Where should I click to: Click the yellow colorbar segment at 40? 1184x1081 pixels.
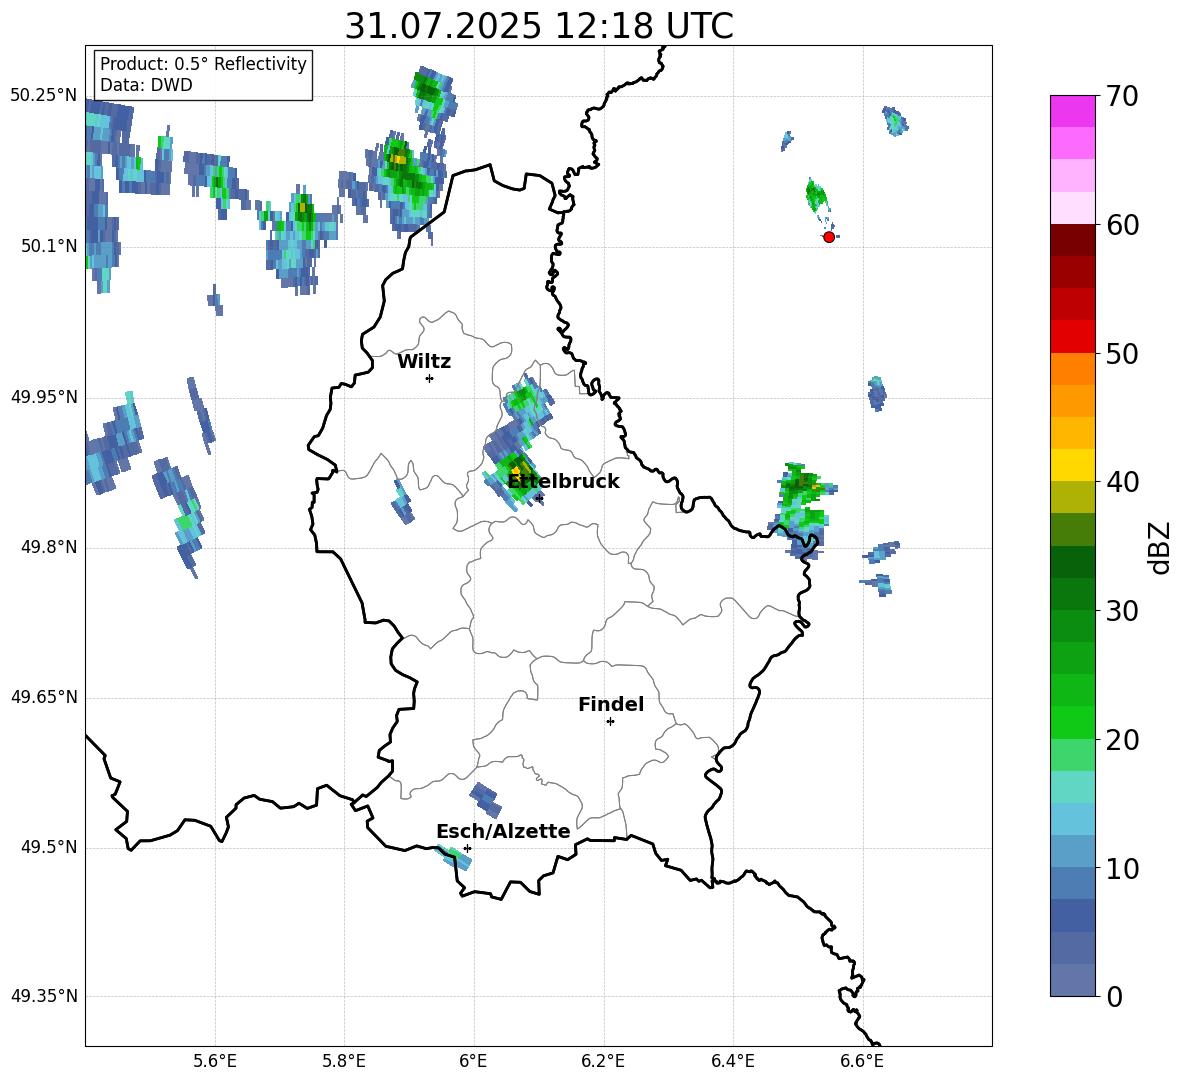tap(1072, 465)
